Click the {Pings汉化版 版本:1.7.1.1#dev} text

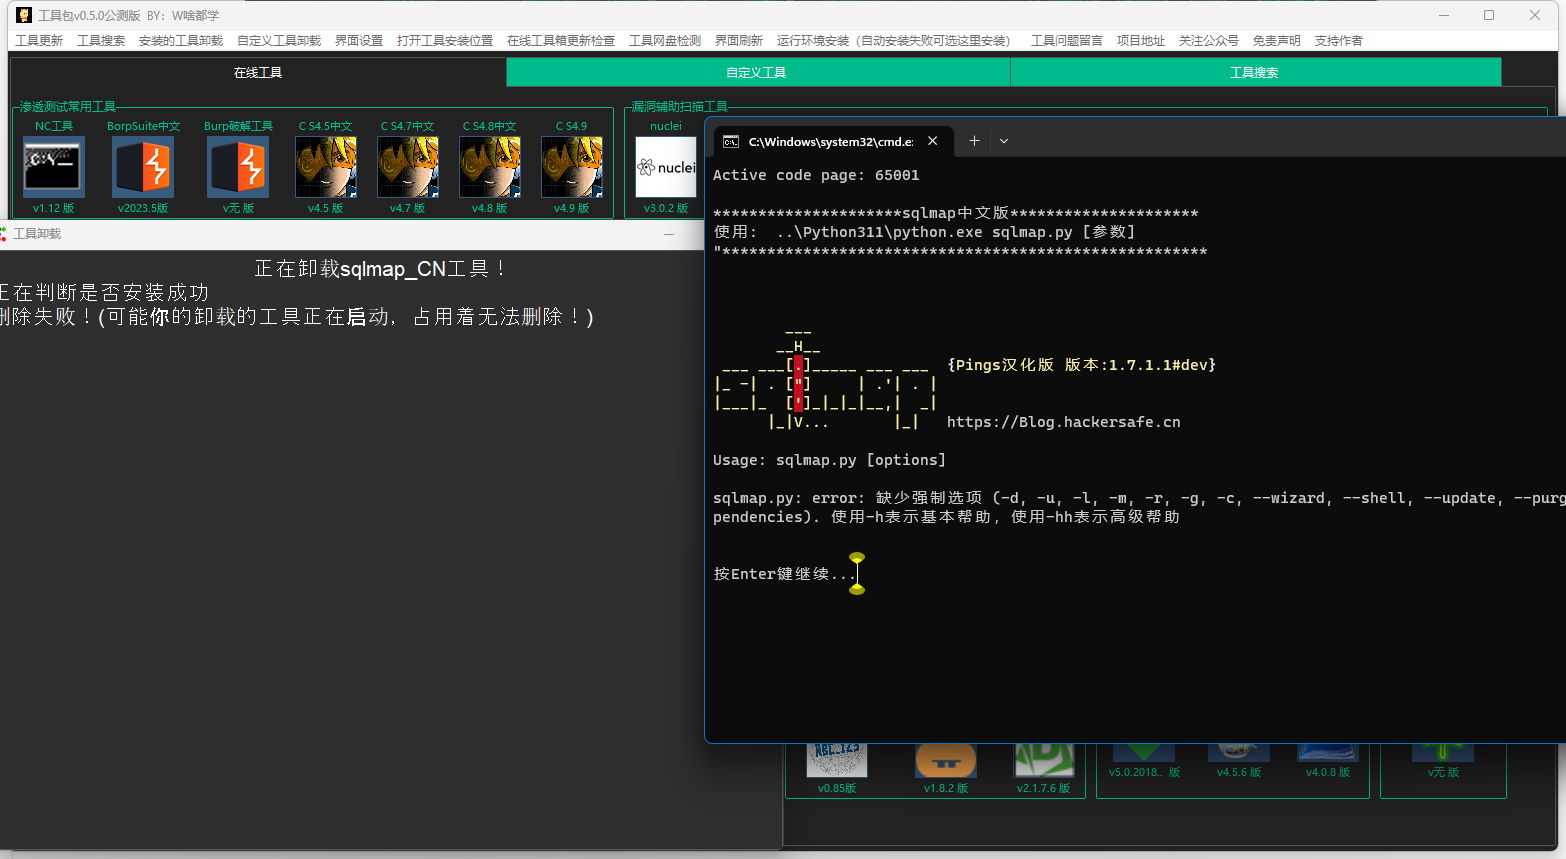[1082, 365]
